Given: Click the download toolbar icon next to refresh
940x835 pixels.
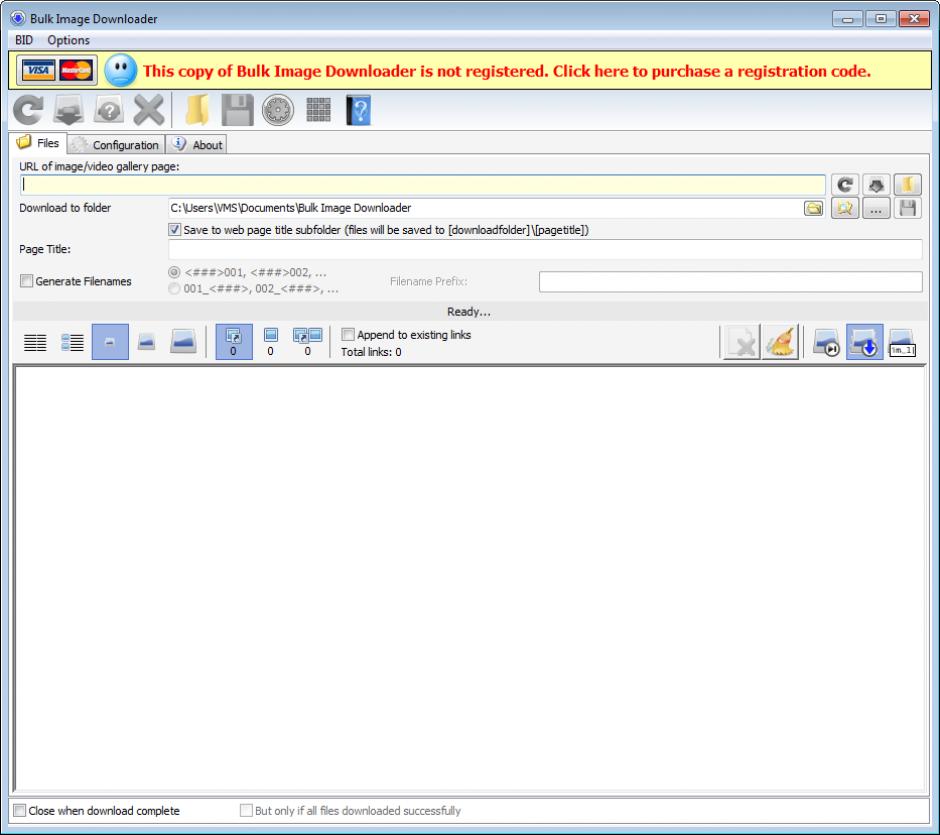Looking at the screenshot, I should click(x=68, y=110).
